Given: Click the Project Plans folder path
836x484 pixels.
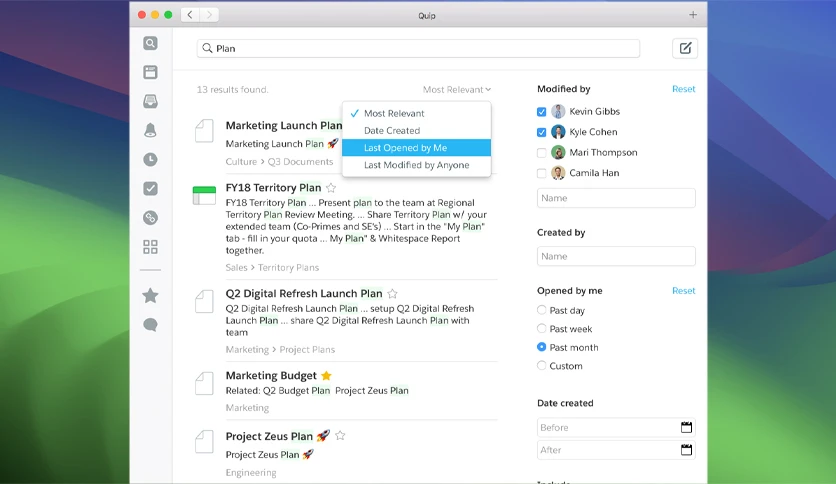Looking at the screenshot, I should click(307, 350).
